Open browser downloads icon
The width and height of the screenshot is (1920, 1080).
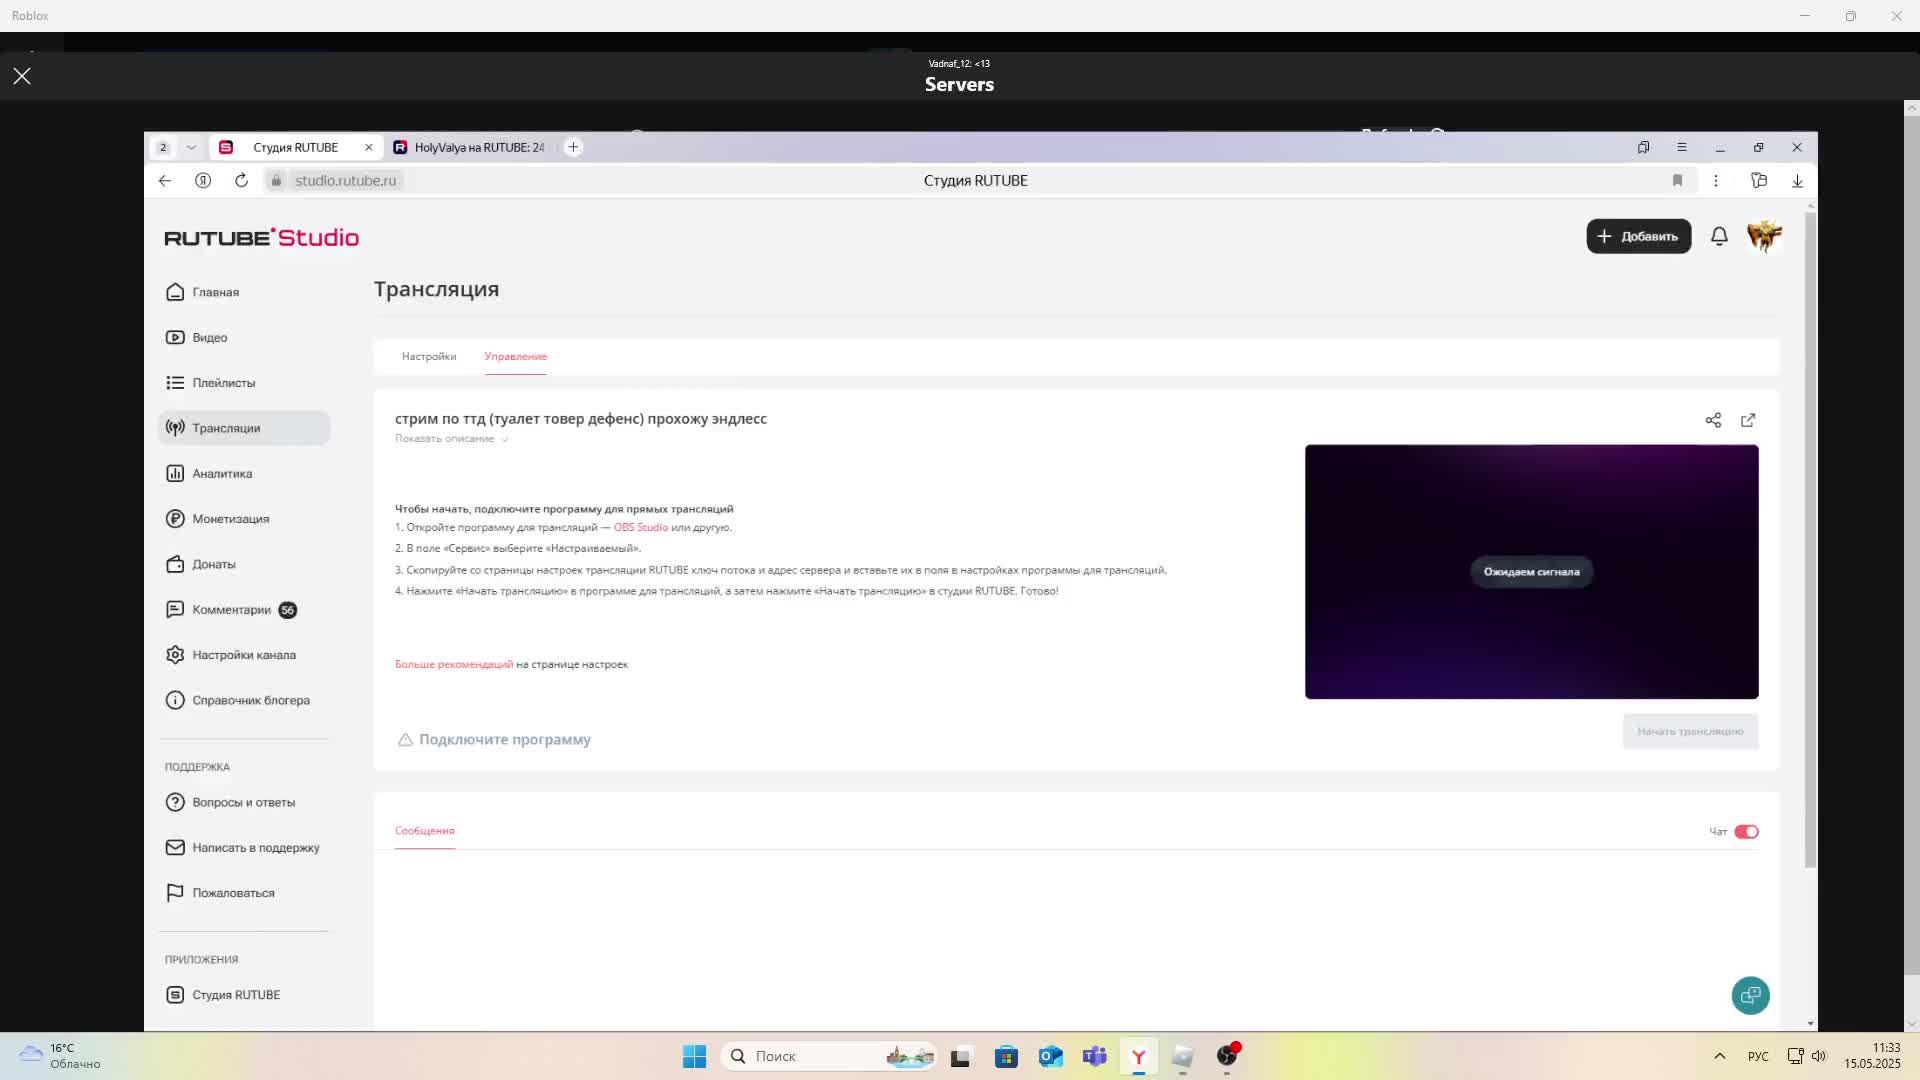click(x=1797, y=181)
